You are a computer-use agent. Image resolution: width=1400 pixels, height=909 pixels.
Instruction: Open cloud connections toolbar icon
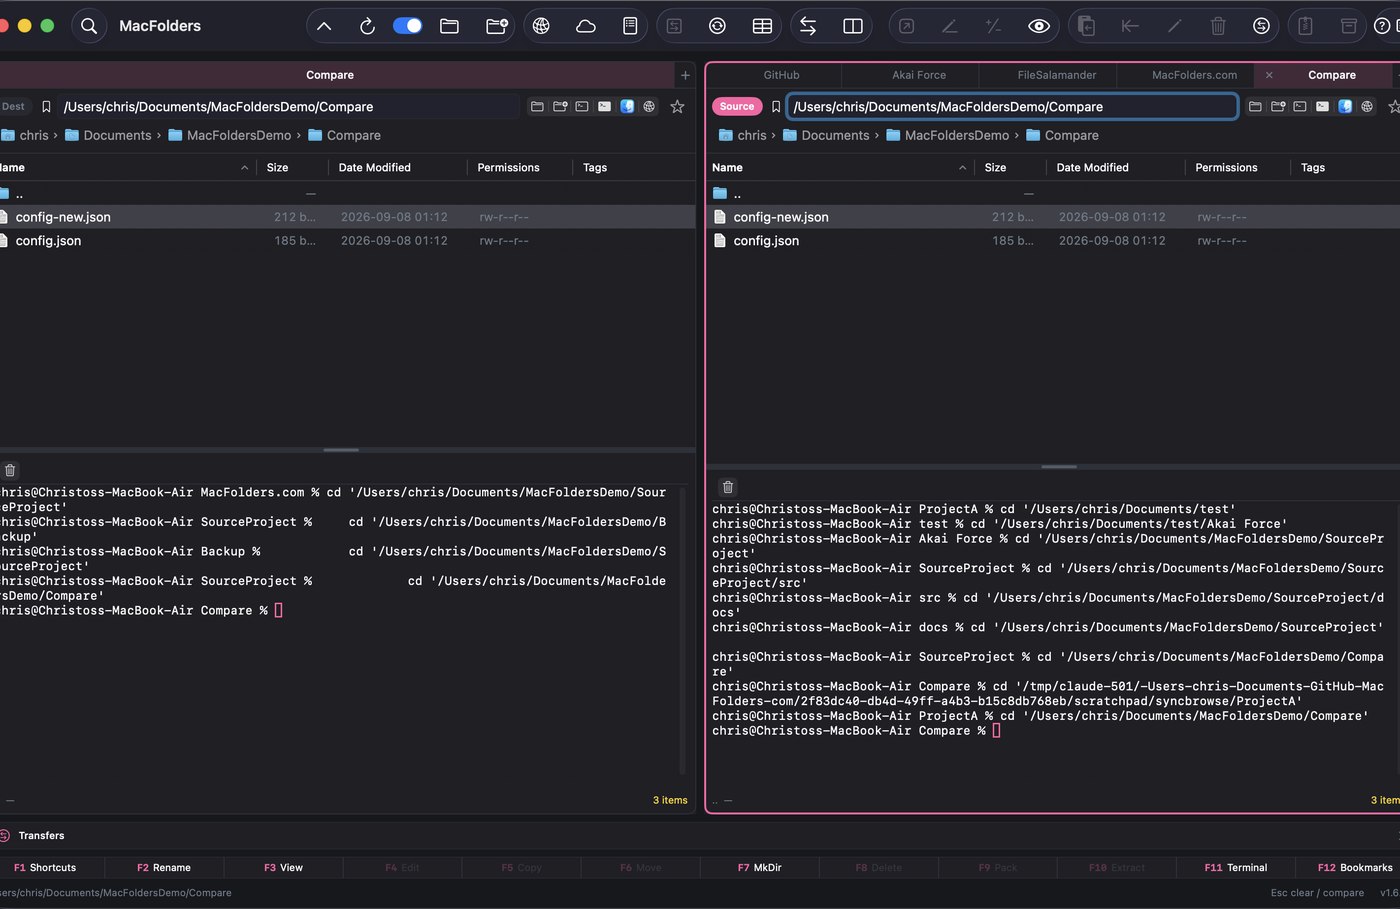586,26
